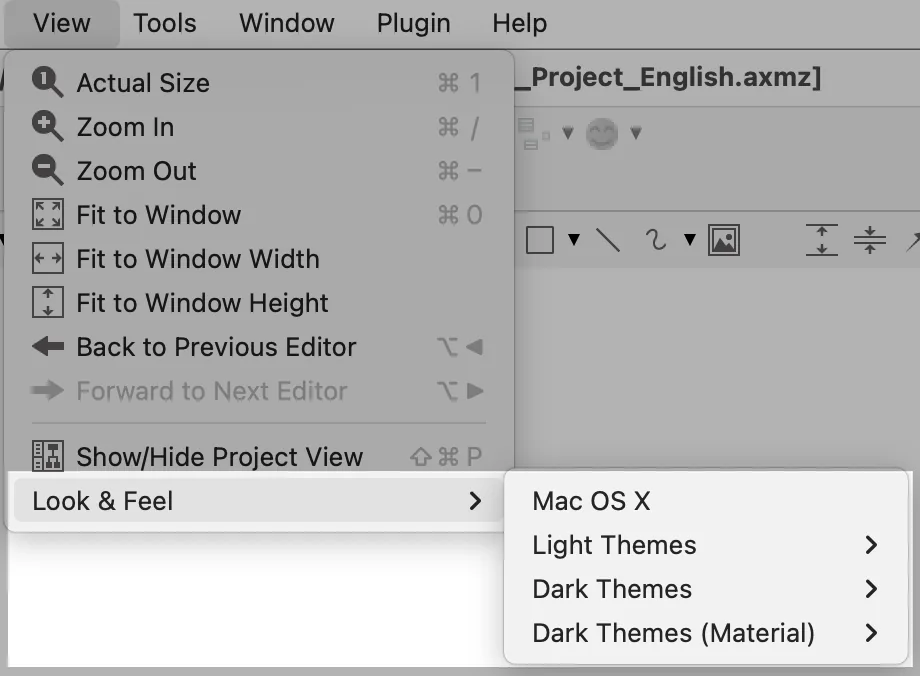Click the image insert toolbar icon
The height and width of the screenshot is (676, 920).
click(x=723, y=240)
